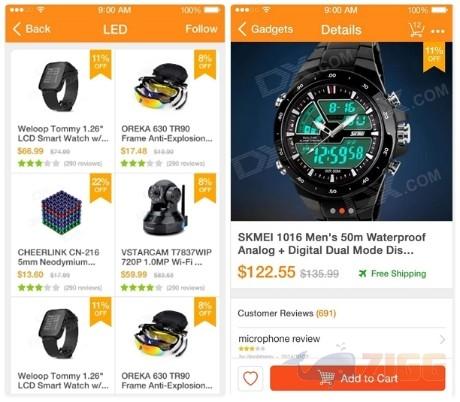Screen dimensions: 460x402
Task: Select the middle orange image carousel dot
Action: click(x=342, y=211)
